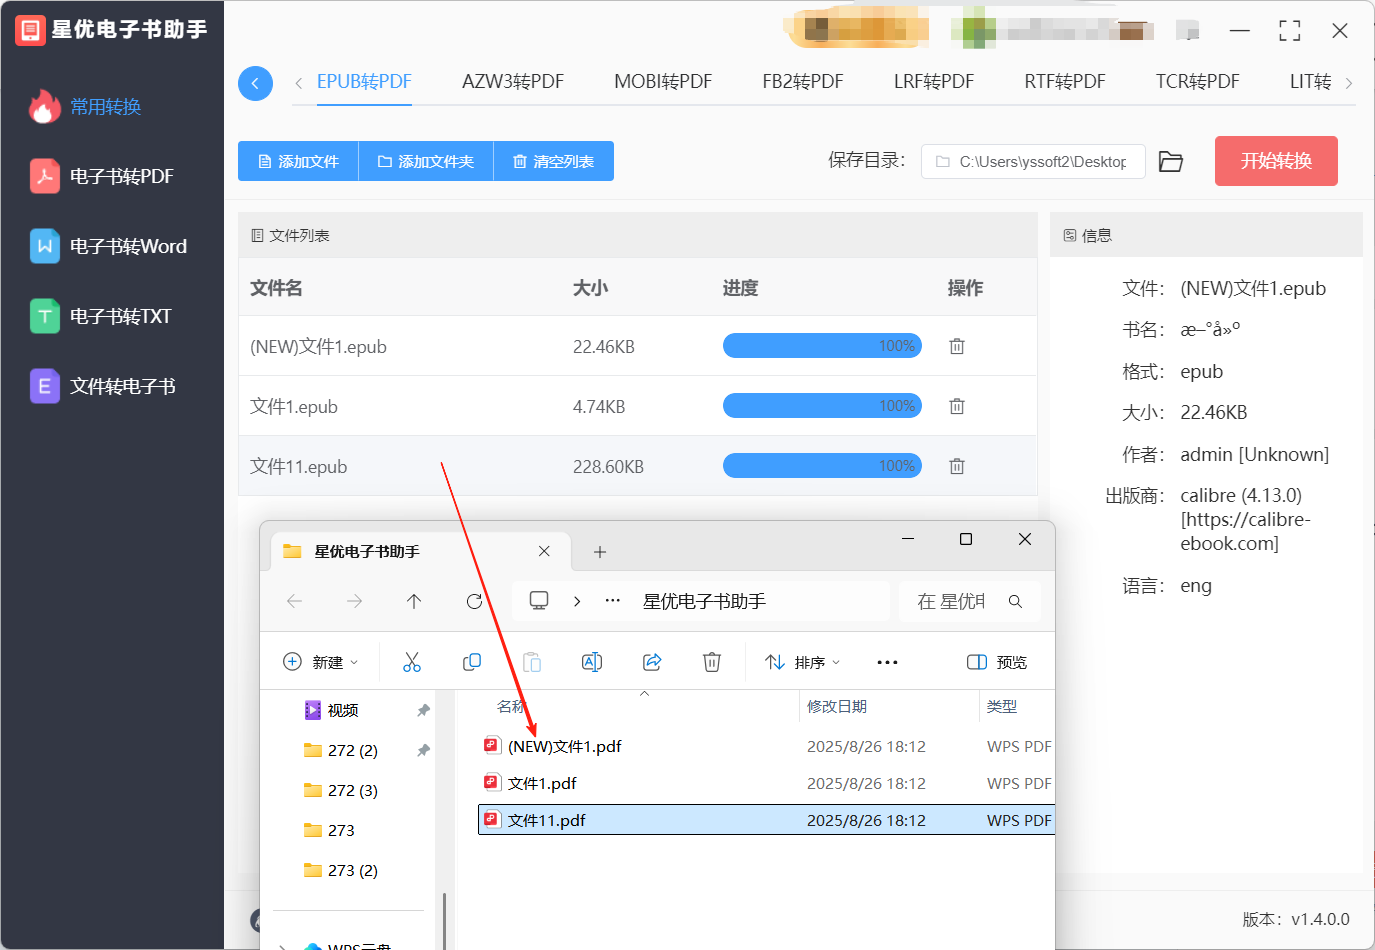Click the Paste icon in Explorer toolbar

pos(532,662)
